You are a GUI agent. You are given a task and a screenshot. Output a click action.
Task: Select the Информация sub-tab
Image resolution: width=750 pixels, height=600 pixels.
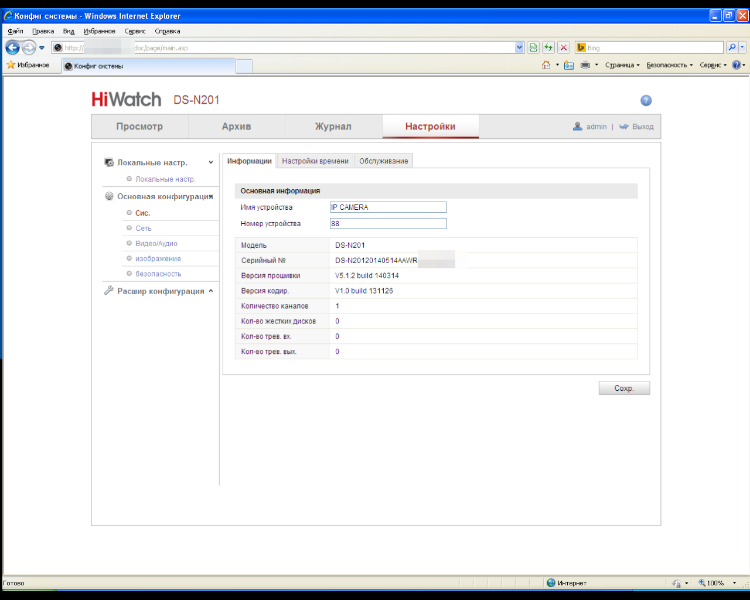pos(249,161)
